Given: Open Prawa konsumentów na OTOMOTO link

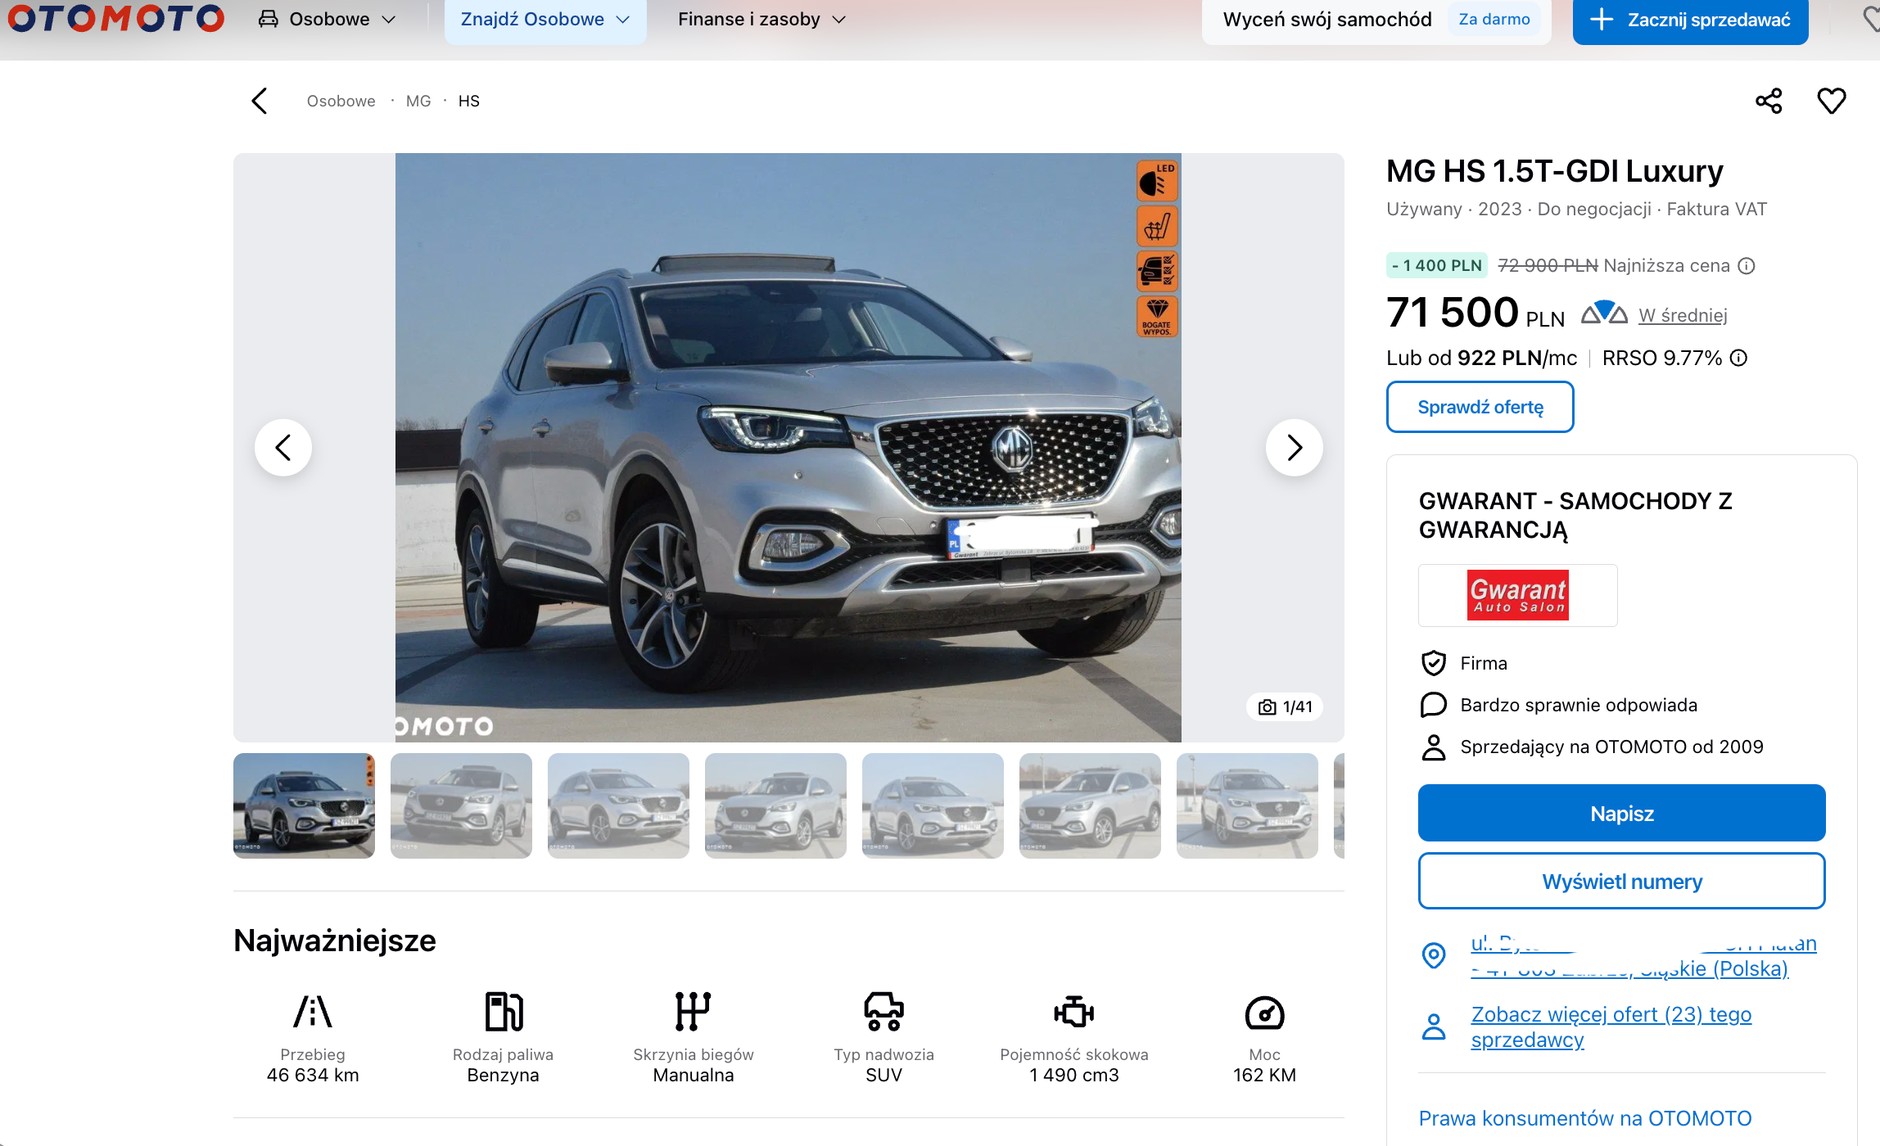Looking at the screenshot, I should click(x=1585, y=1118).
